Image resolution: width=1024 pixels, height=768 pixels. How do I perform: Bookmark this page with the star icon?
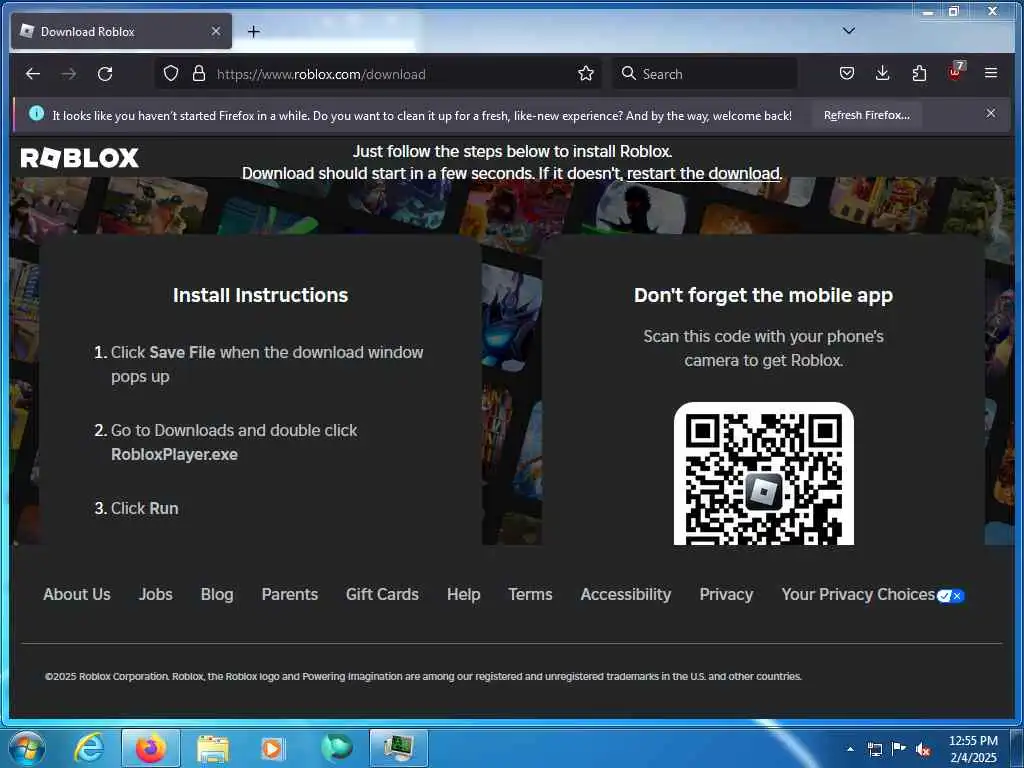click(x=586, y=73)
